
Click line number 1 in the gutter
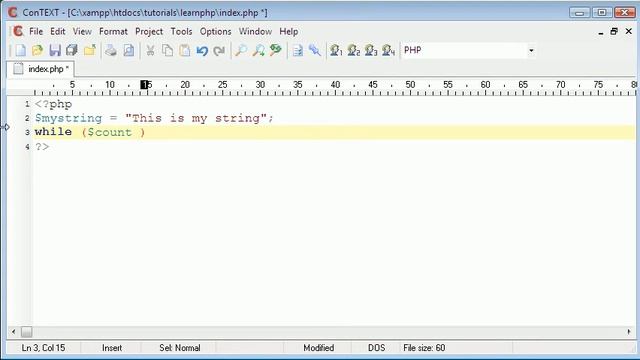pos(27,104)
